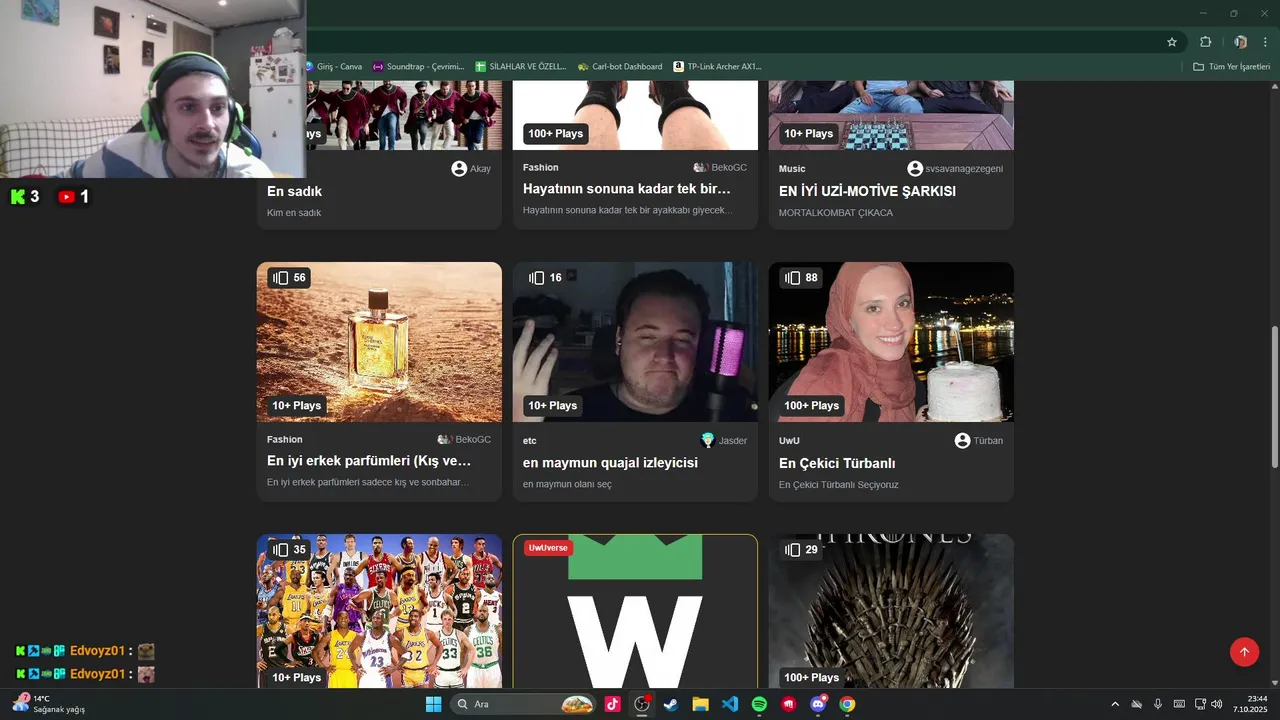
Task: Click the microphone tray icon
Action: [x=1158, y=704]
